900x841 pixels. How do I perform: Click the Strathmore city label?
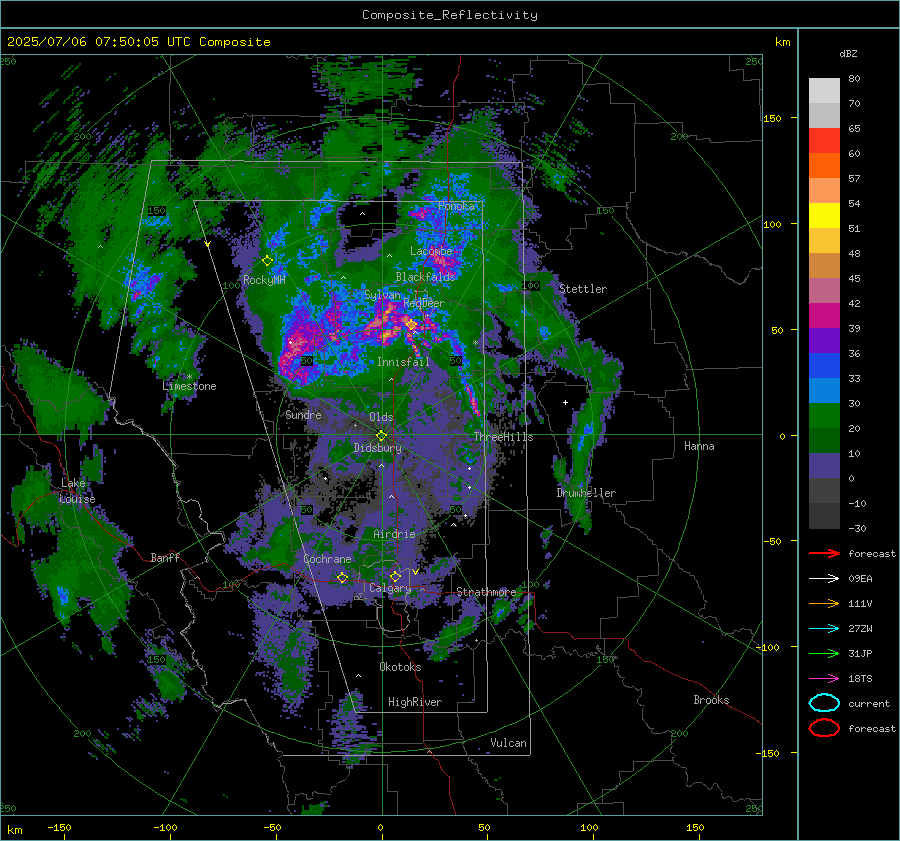click(x=486, y=592)
